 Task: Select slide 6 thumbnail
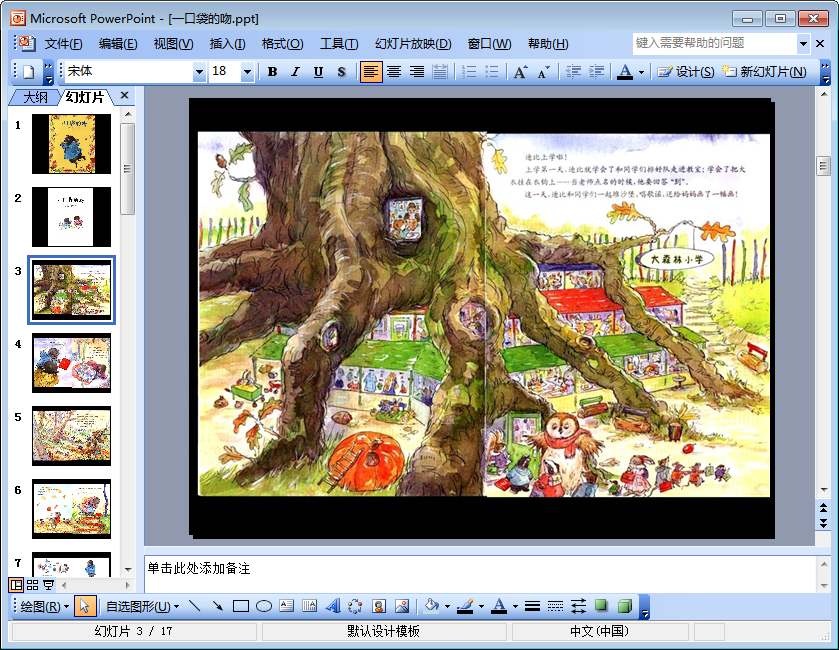(x=71, y=509)
